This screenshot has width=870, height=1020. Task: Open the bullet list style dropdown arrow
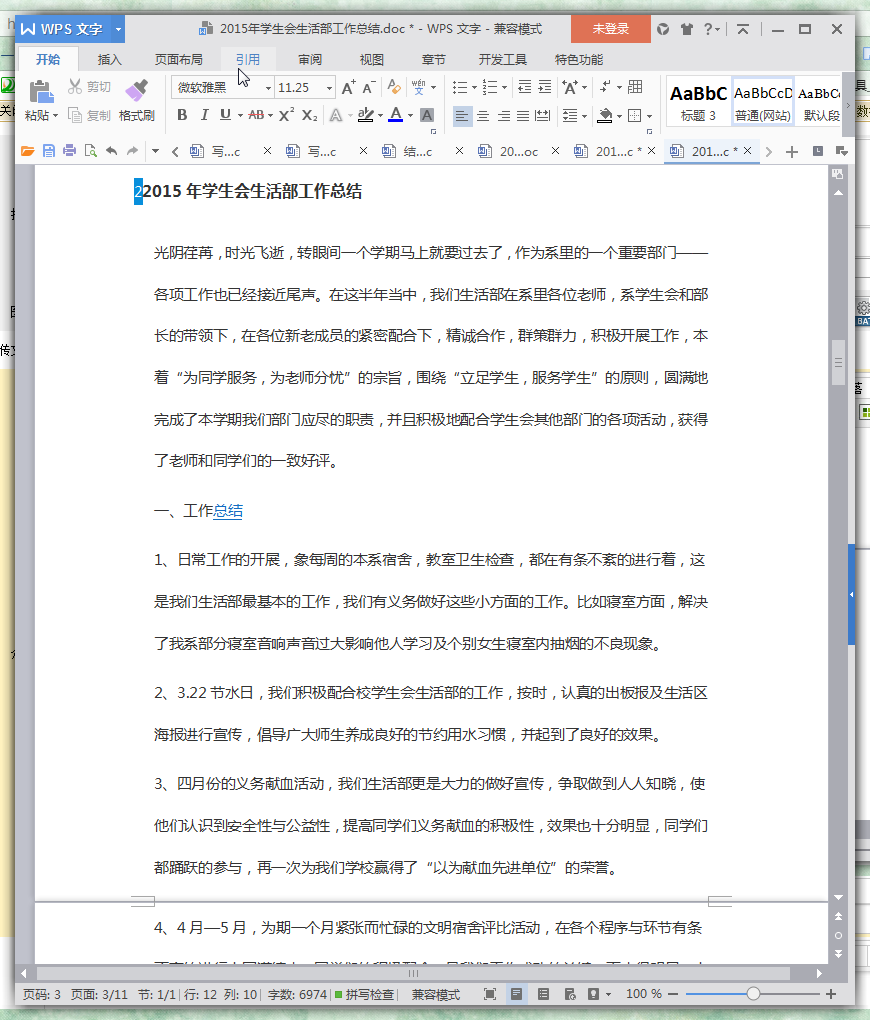[x=474, y=88]
